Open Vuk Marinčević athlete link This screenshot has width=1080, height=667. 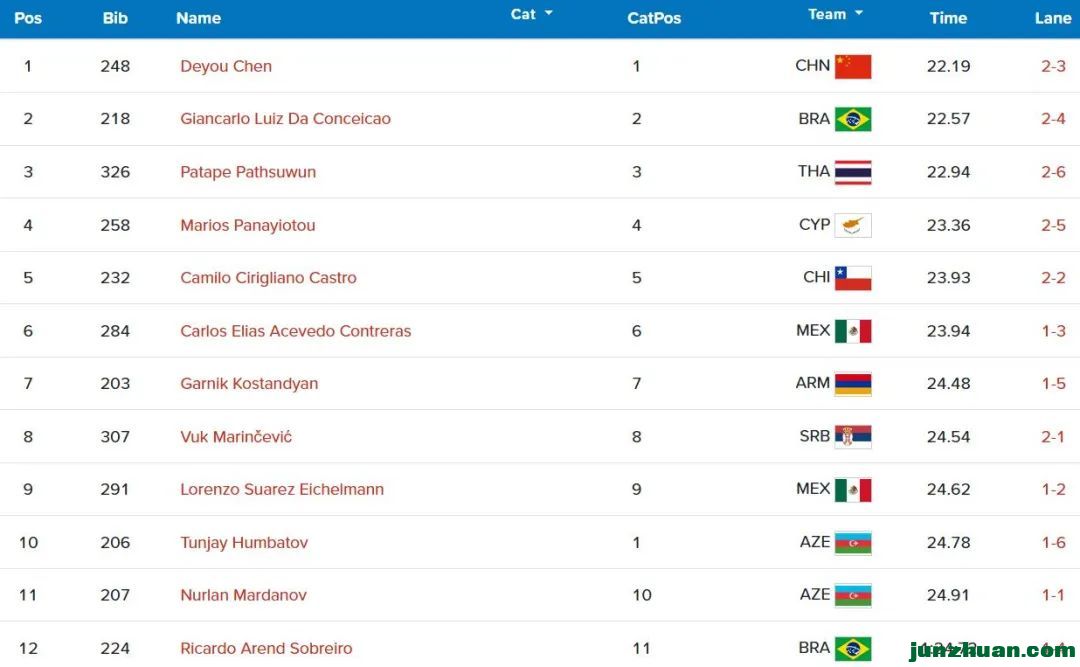click(236, 437)
